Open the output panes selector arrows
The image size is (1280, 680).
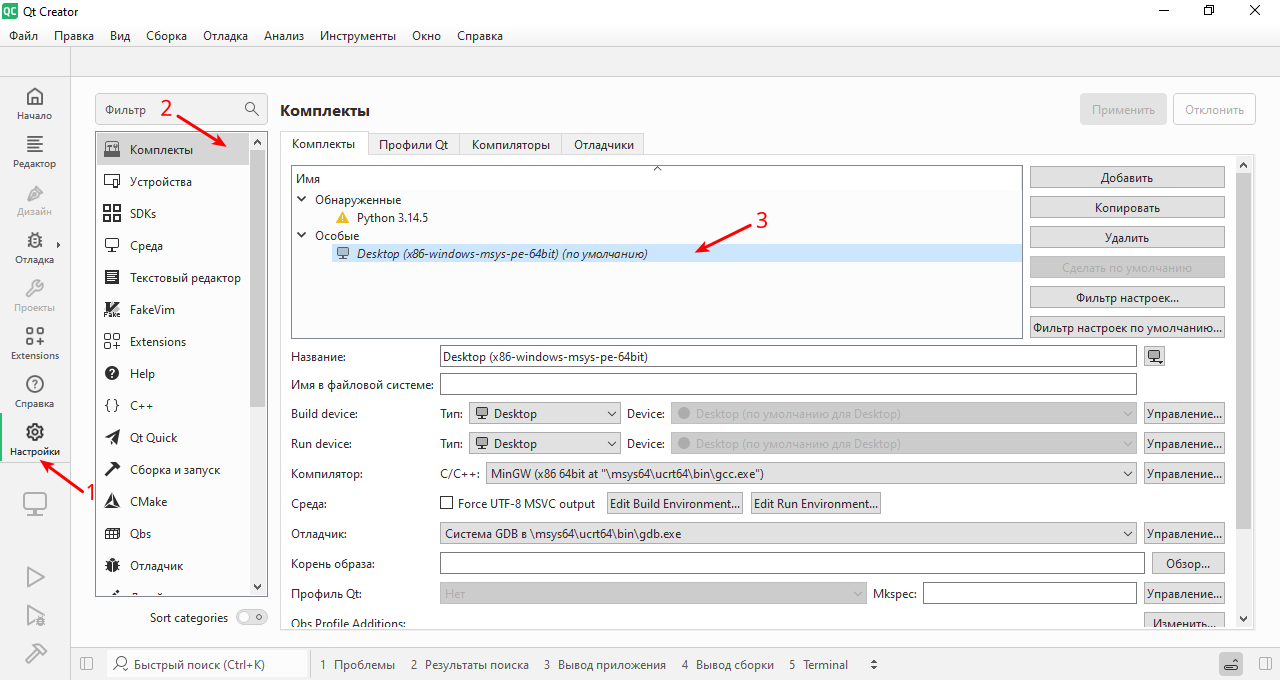(x=874, y=665)
